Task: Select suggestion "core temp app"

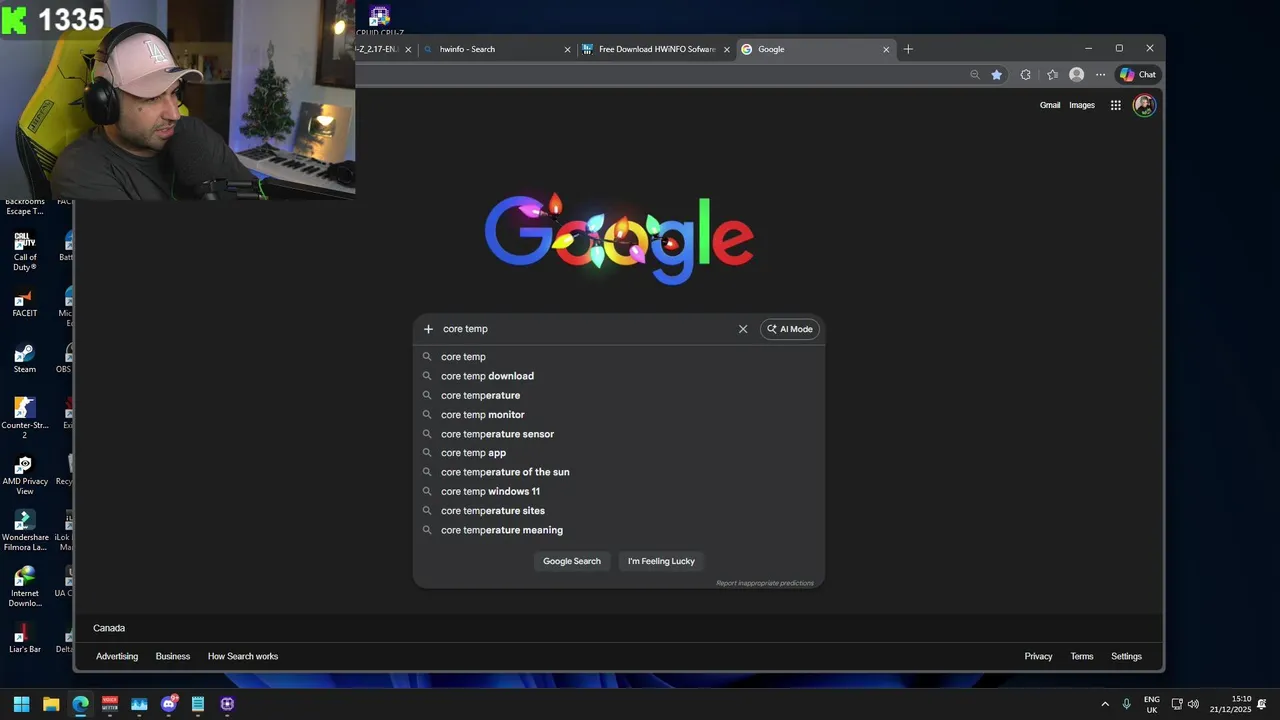Action: 619,453
